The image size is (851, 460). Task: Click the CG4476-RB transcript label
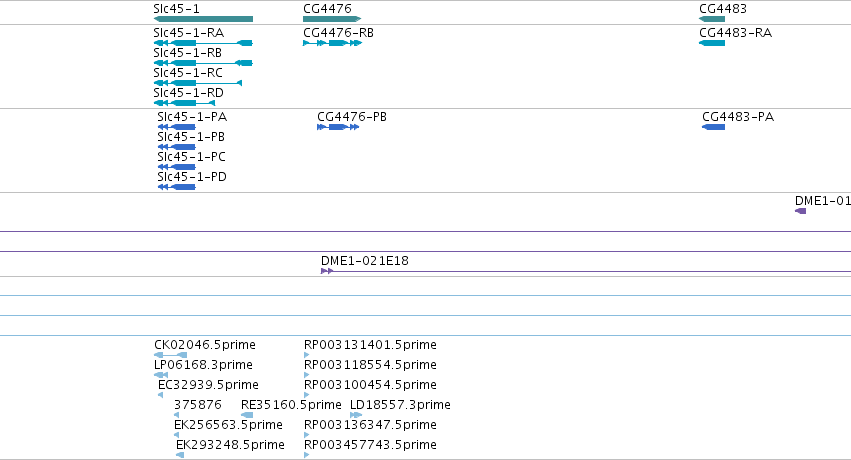[x=339, y=33]
